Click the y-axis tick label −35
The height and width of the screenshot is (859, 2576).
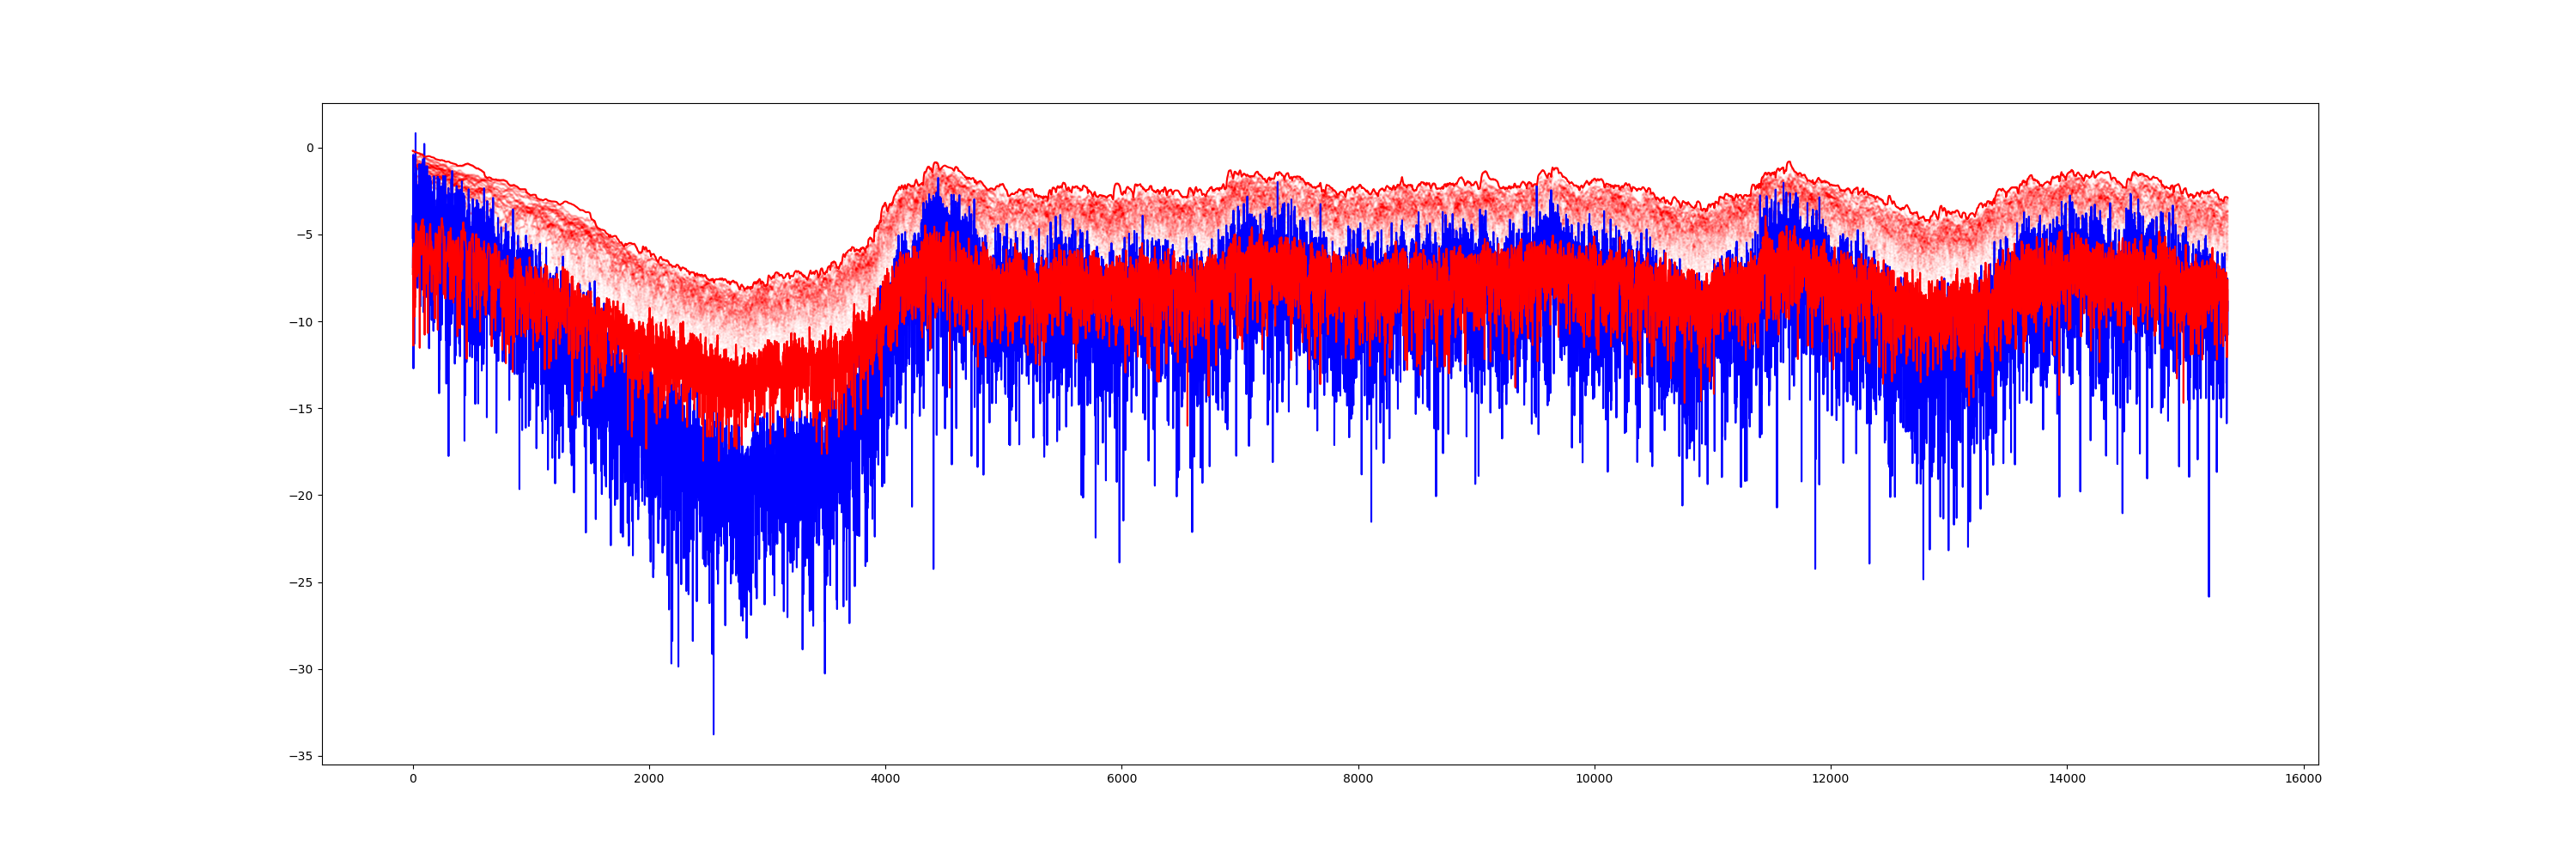click(301, 757)
